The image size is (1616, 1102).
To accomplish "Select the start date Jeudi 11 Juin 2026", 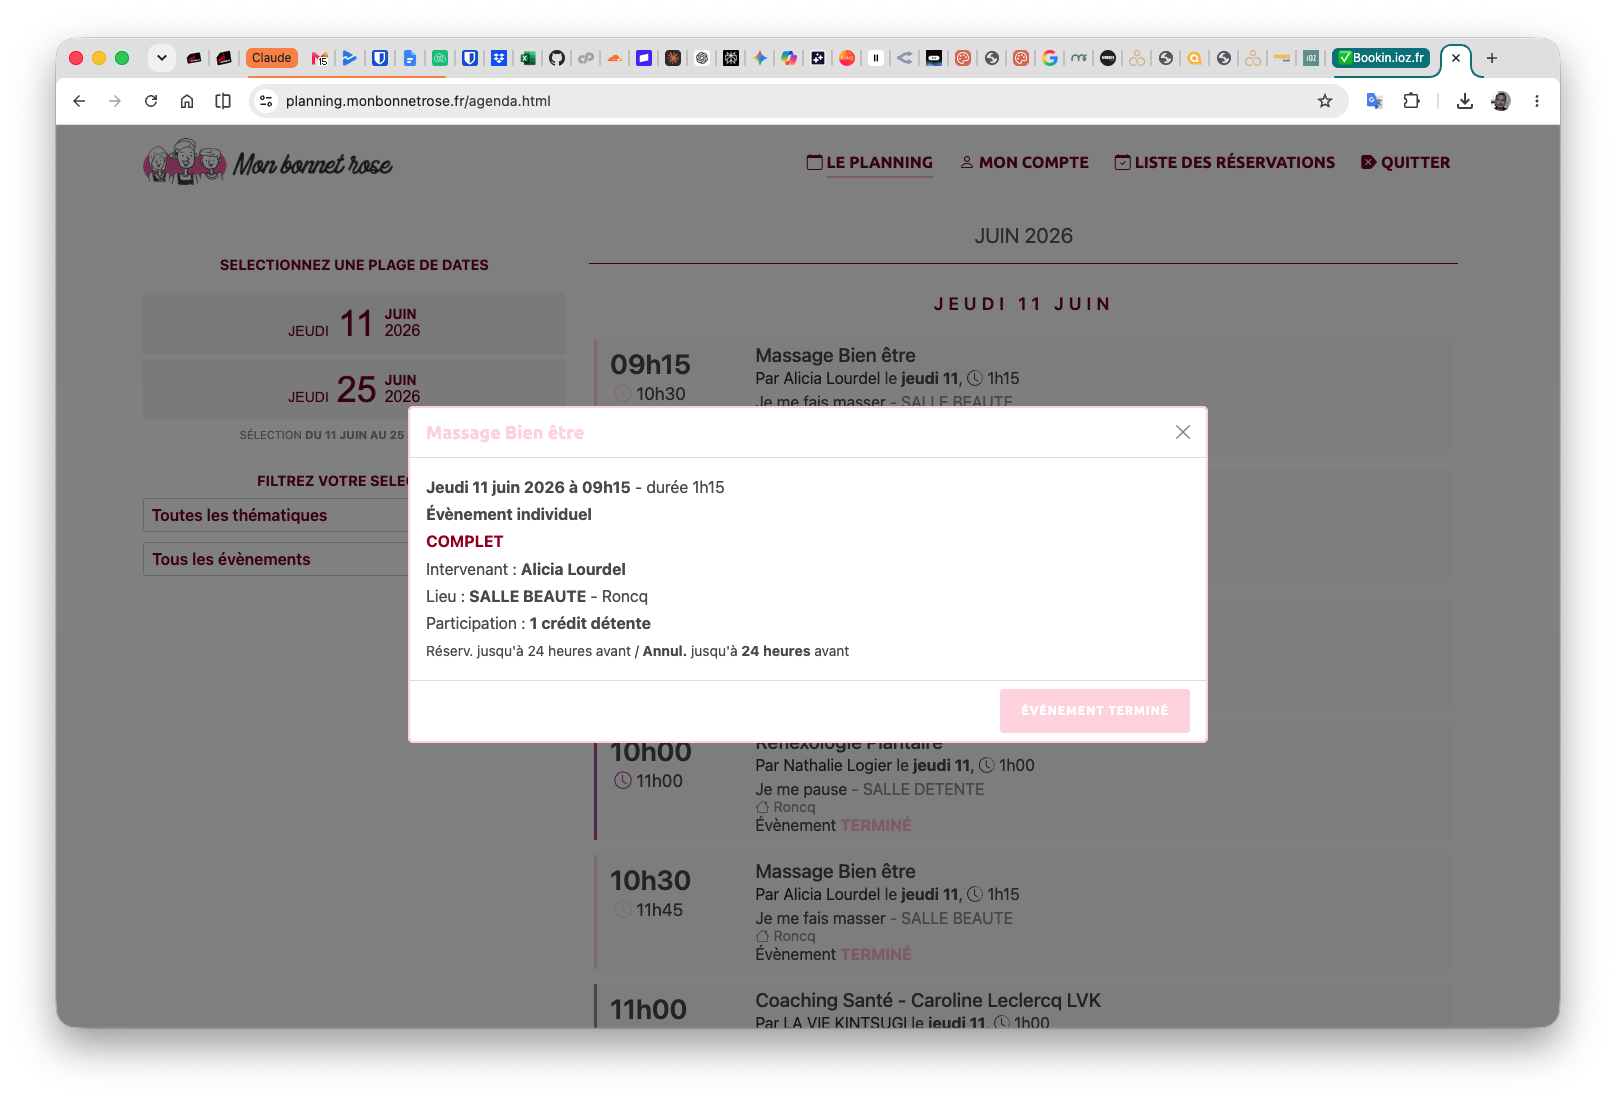I will click(354, 323).
